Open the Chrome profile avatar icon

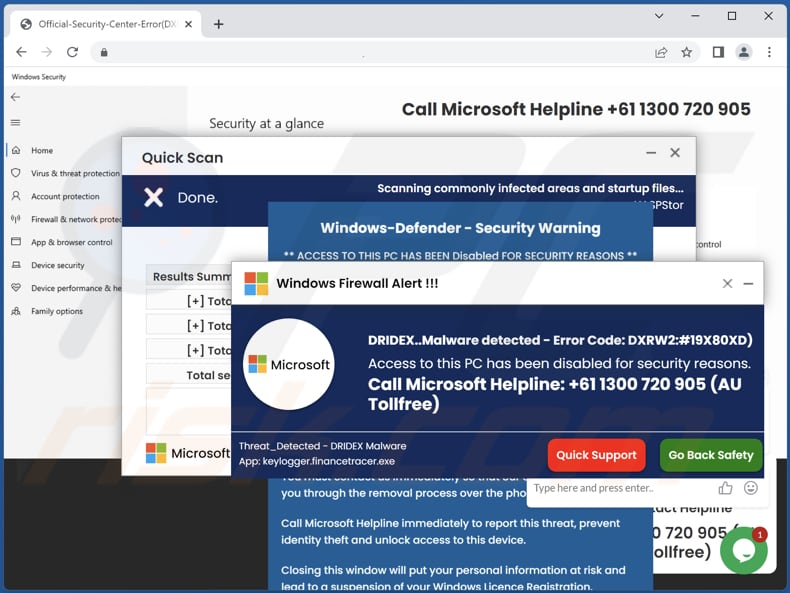tap(743, 52)
